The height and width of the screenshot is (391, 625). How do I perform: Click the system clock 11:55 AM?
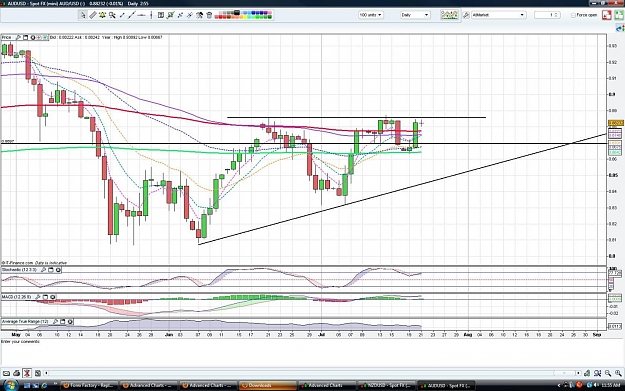point(611,385)
